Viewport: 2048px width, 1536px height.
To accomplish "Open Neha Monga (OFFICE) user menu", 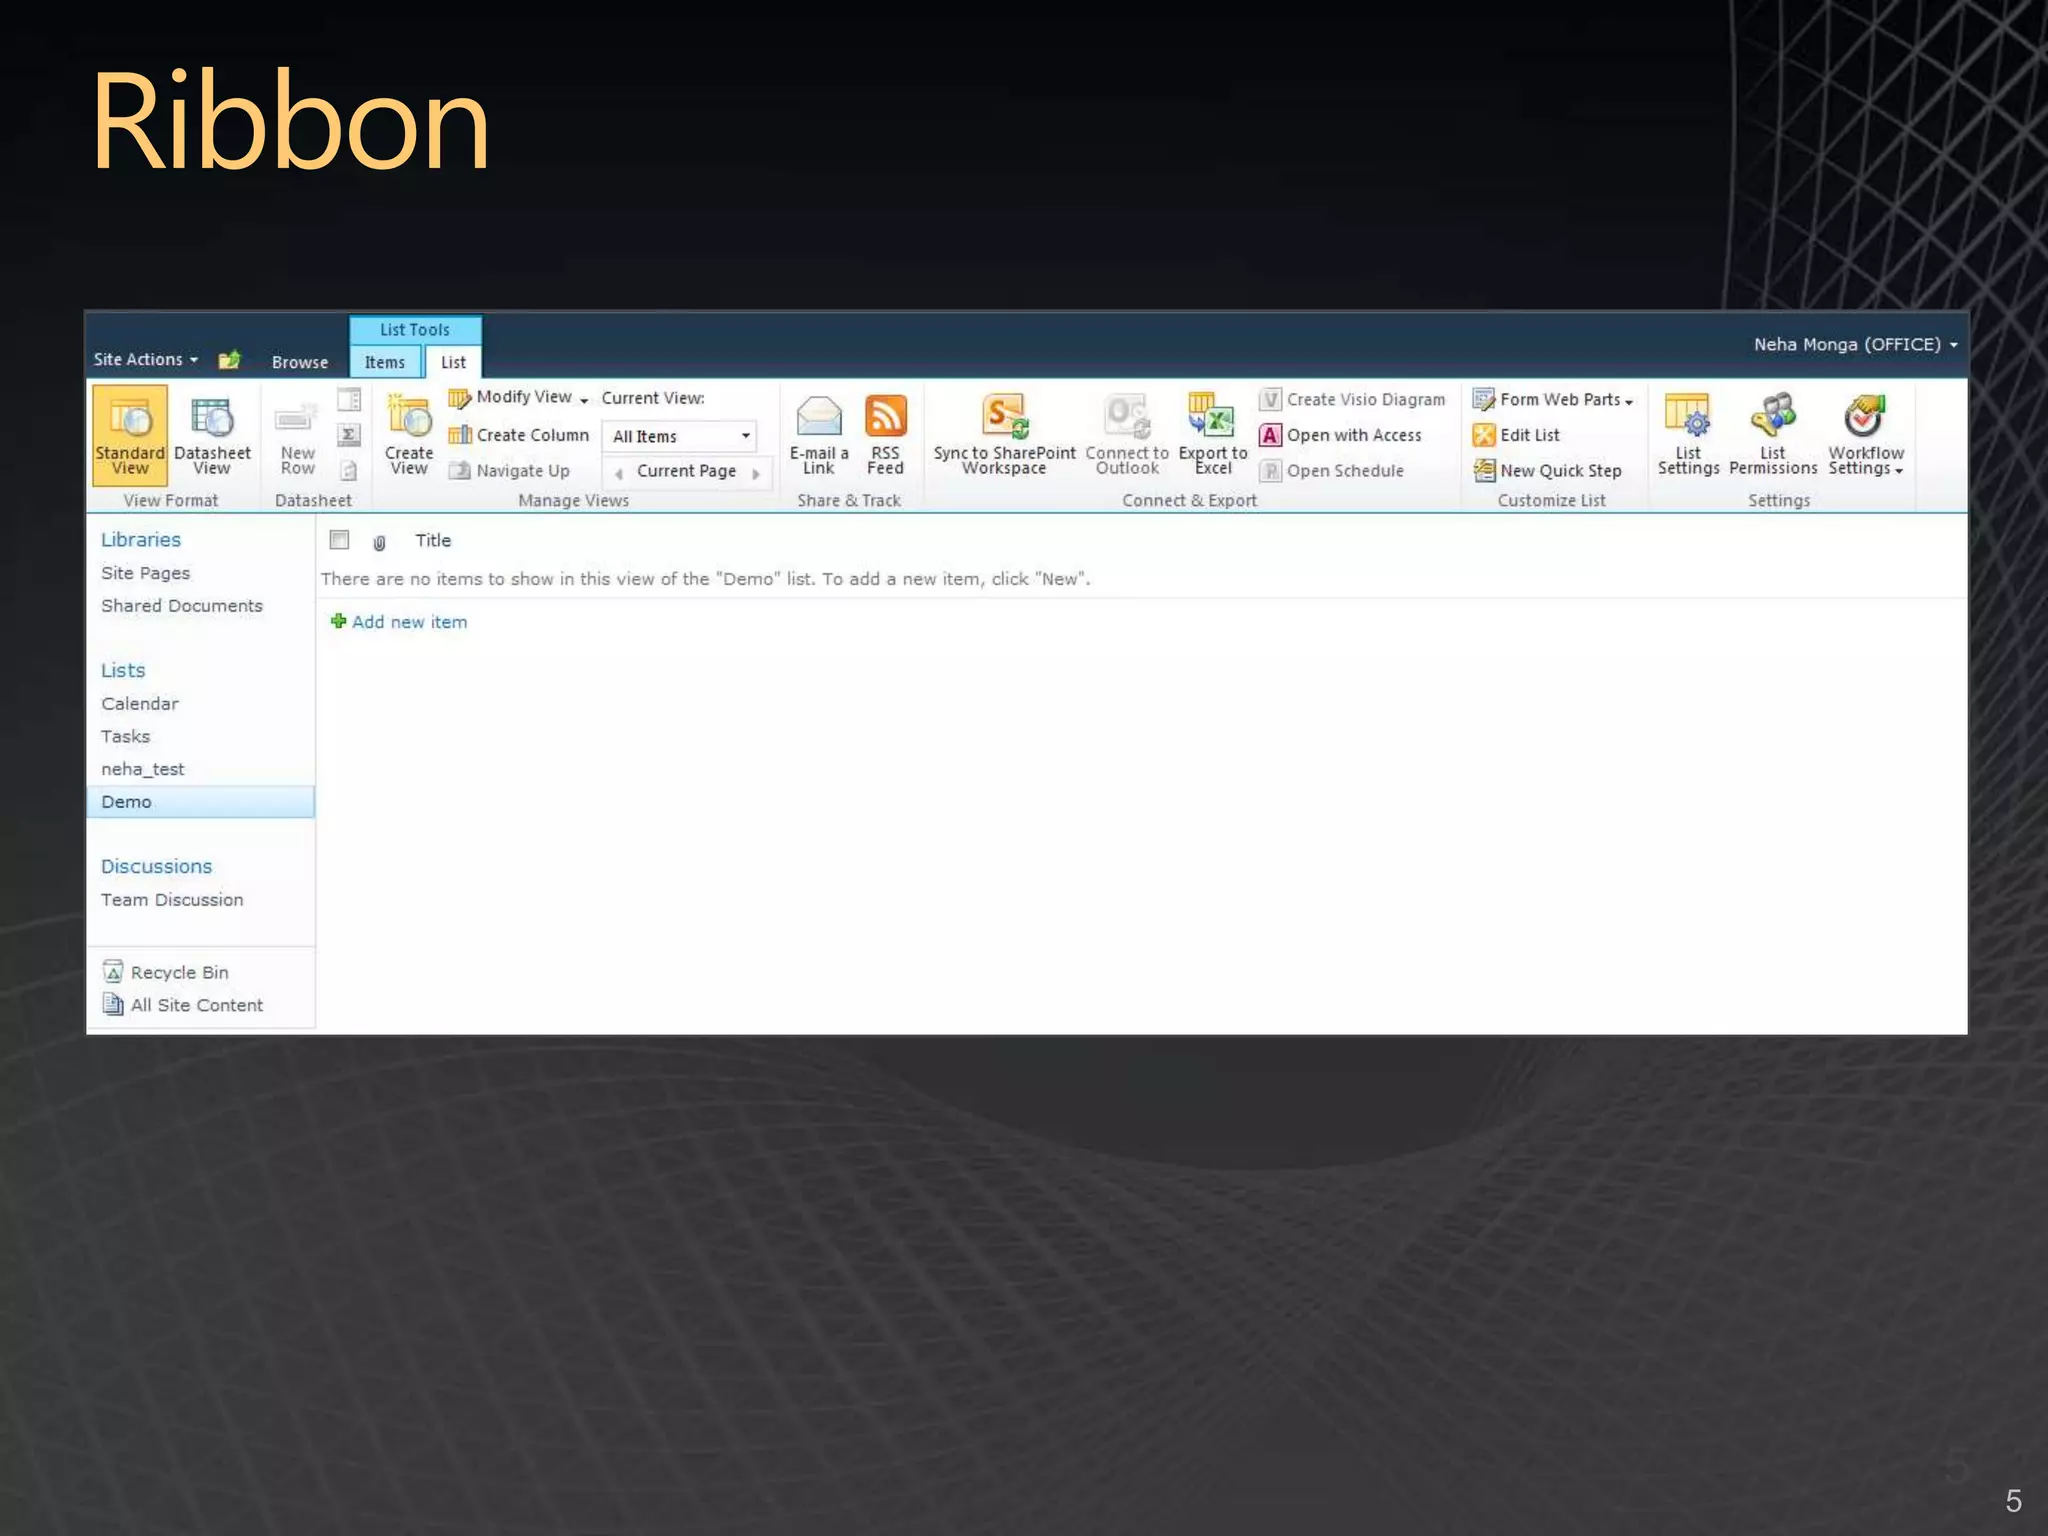I will point(1855,344).
